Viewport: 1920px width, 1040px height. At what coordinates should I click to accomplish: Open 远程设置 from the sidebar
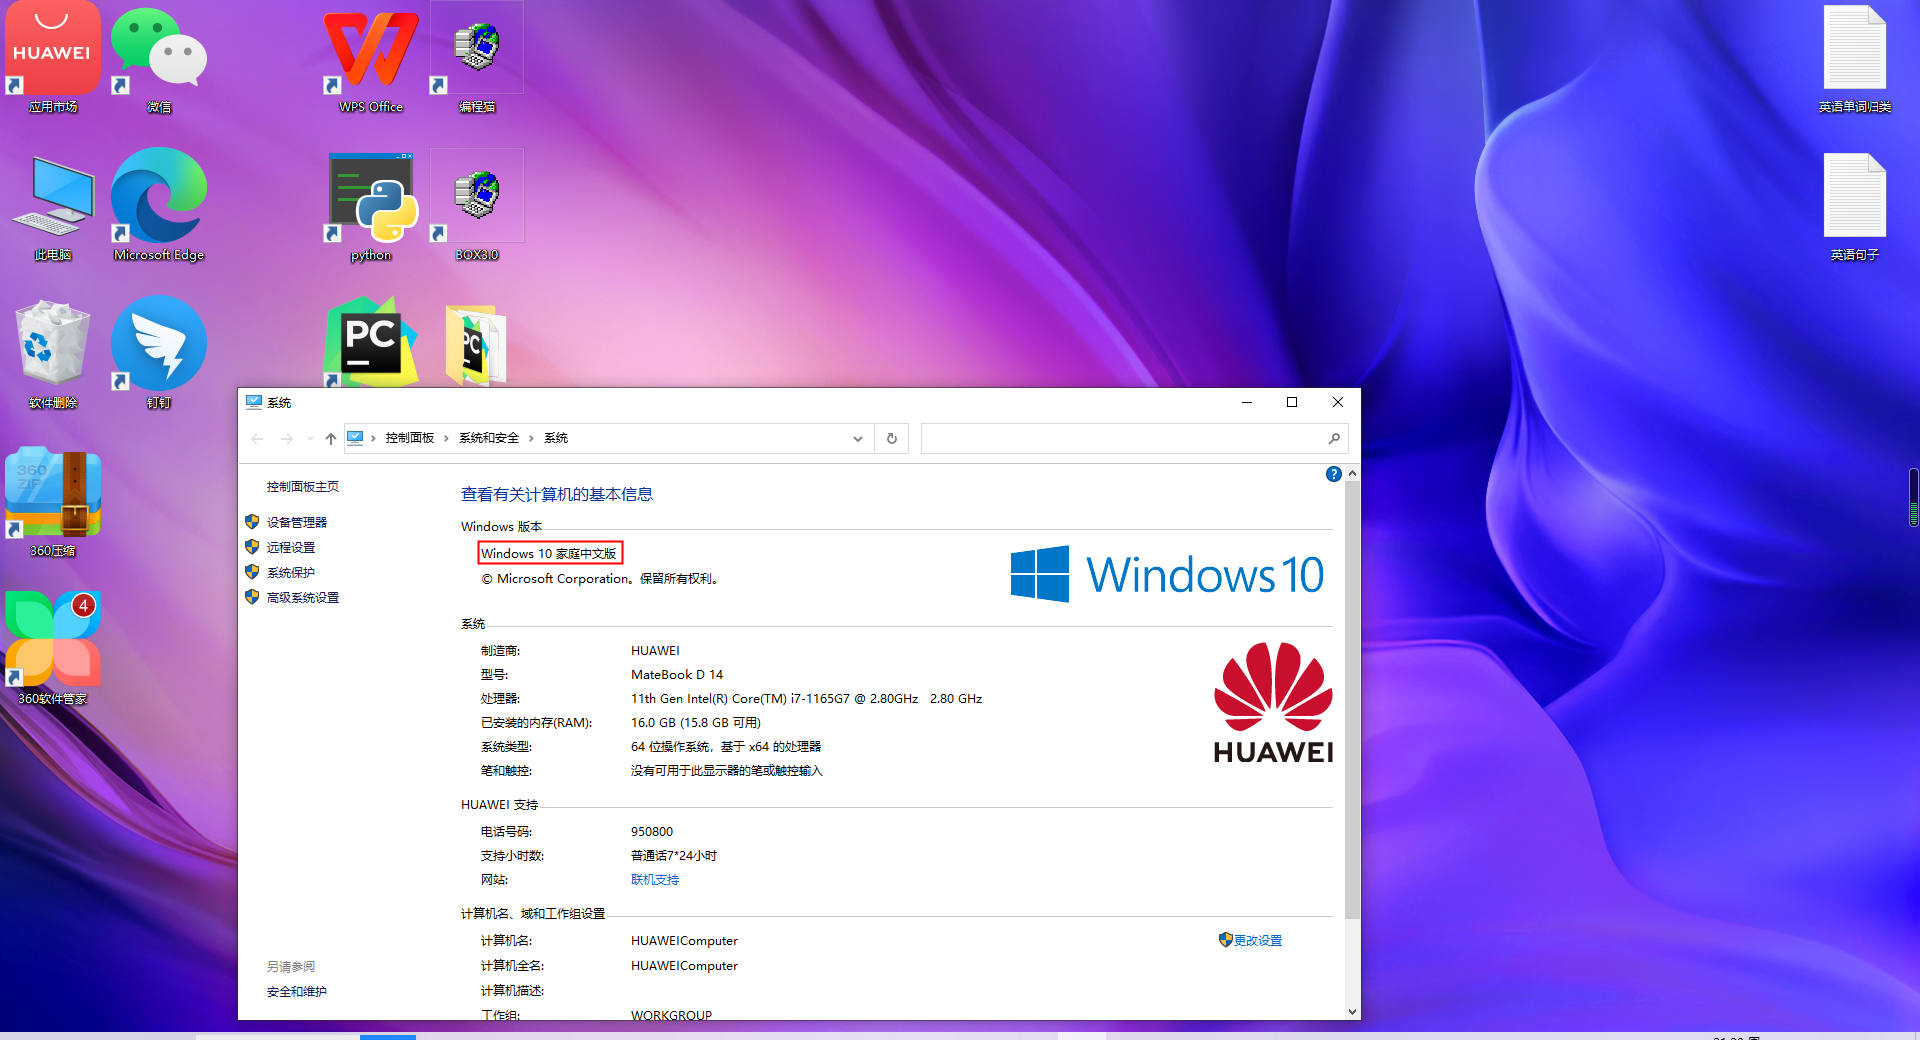[x=291, y=547]
